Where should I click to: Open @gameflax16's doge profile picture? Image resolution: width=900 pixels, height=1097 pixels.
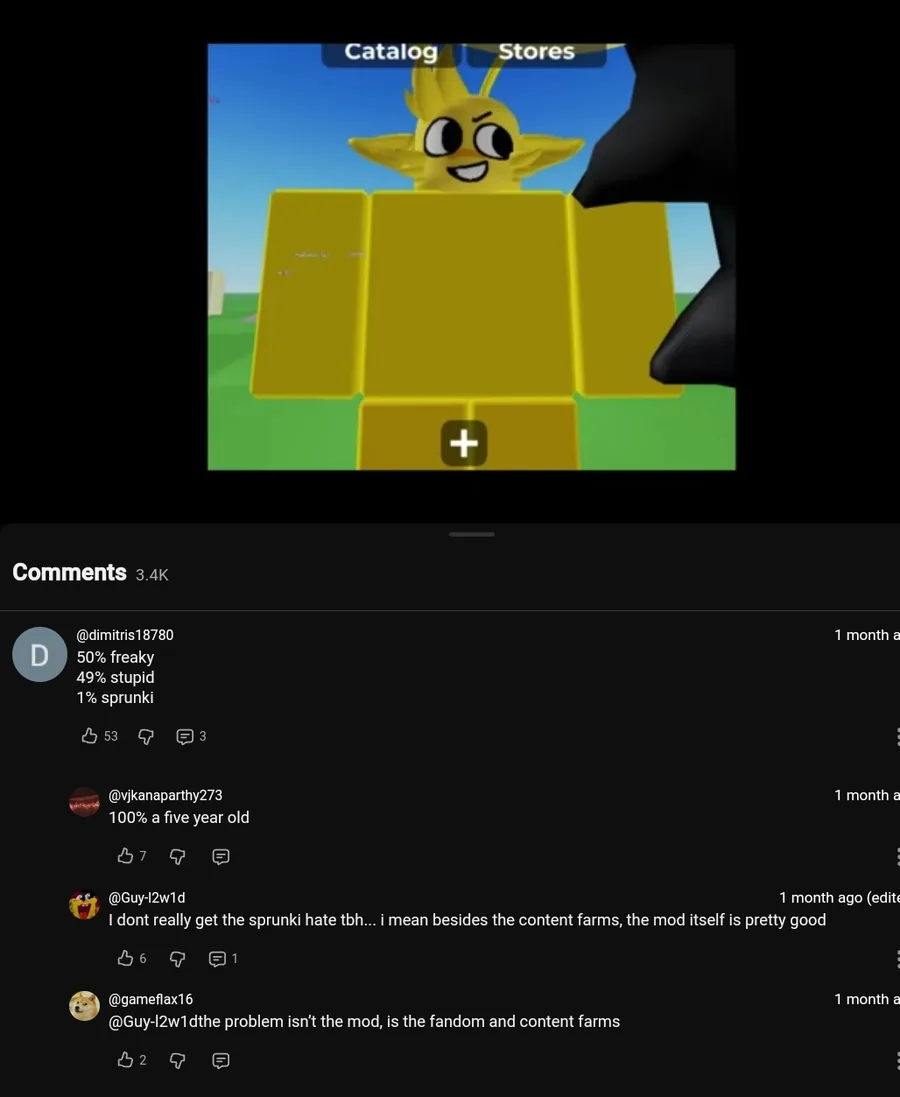(x=84, y=1006)
